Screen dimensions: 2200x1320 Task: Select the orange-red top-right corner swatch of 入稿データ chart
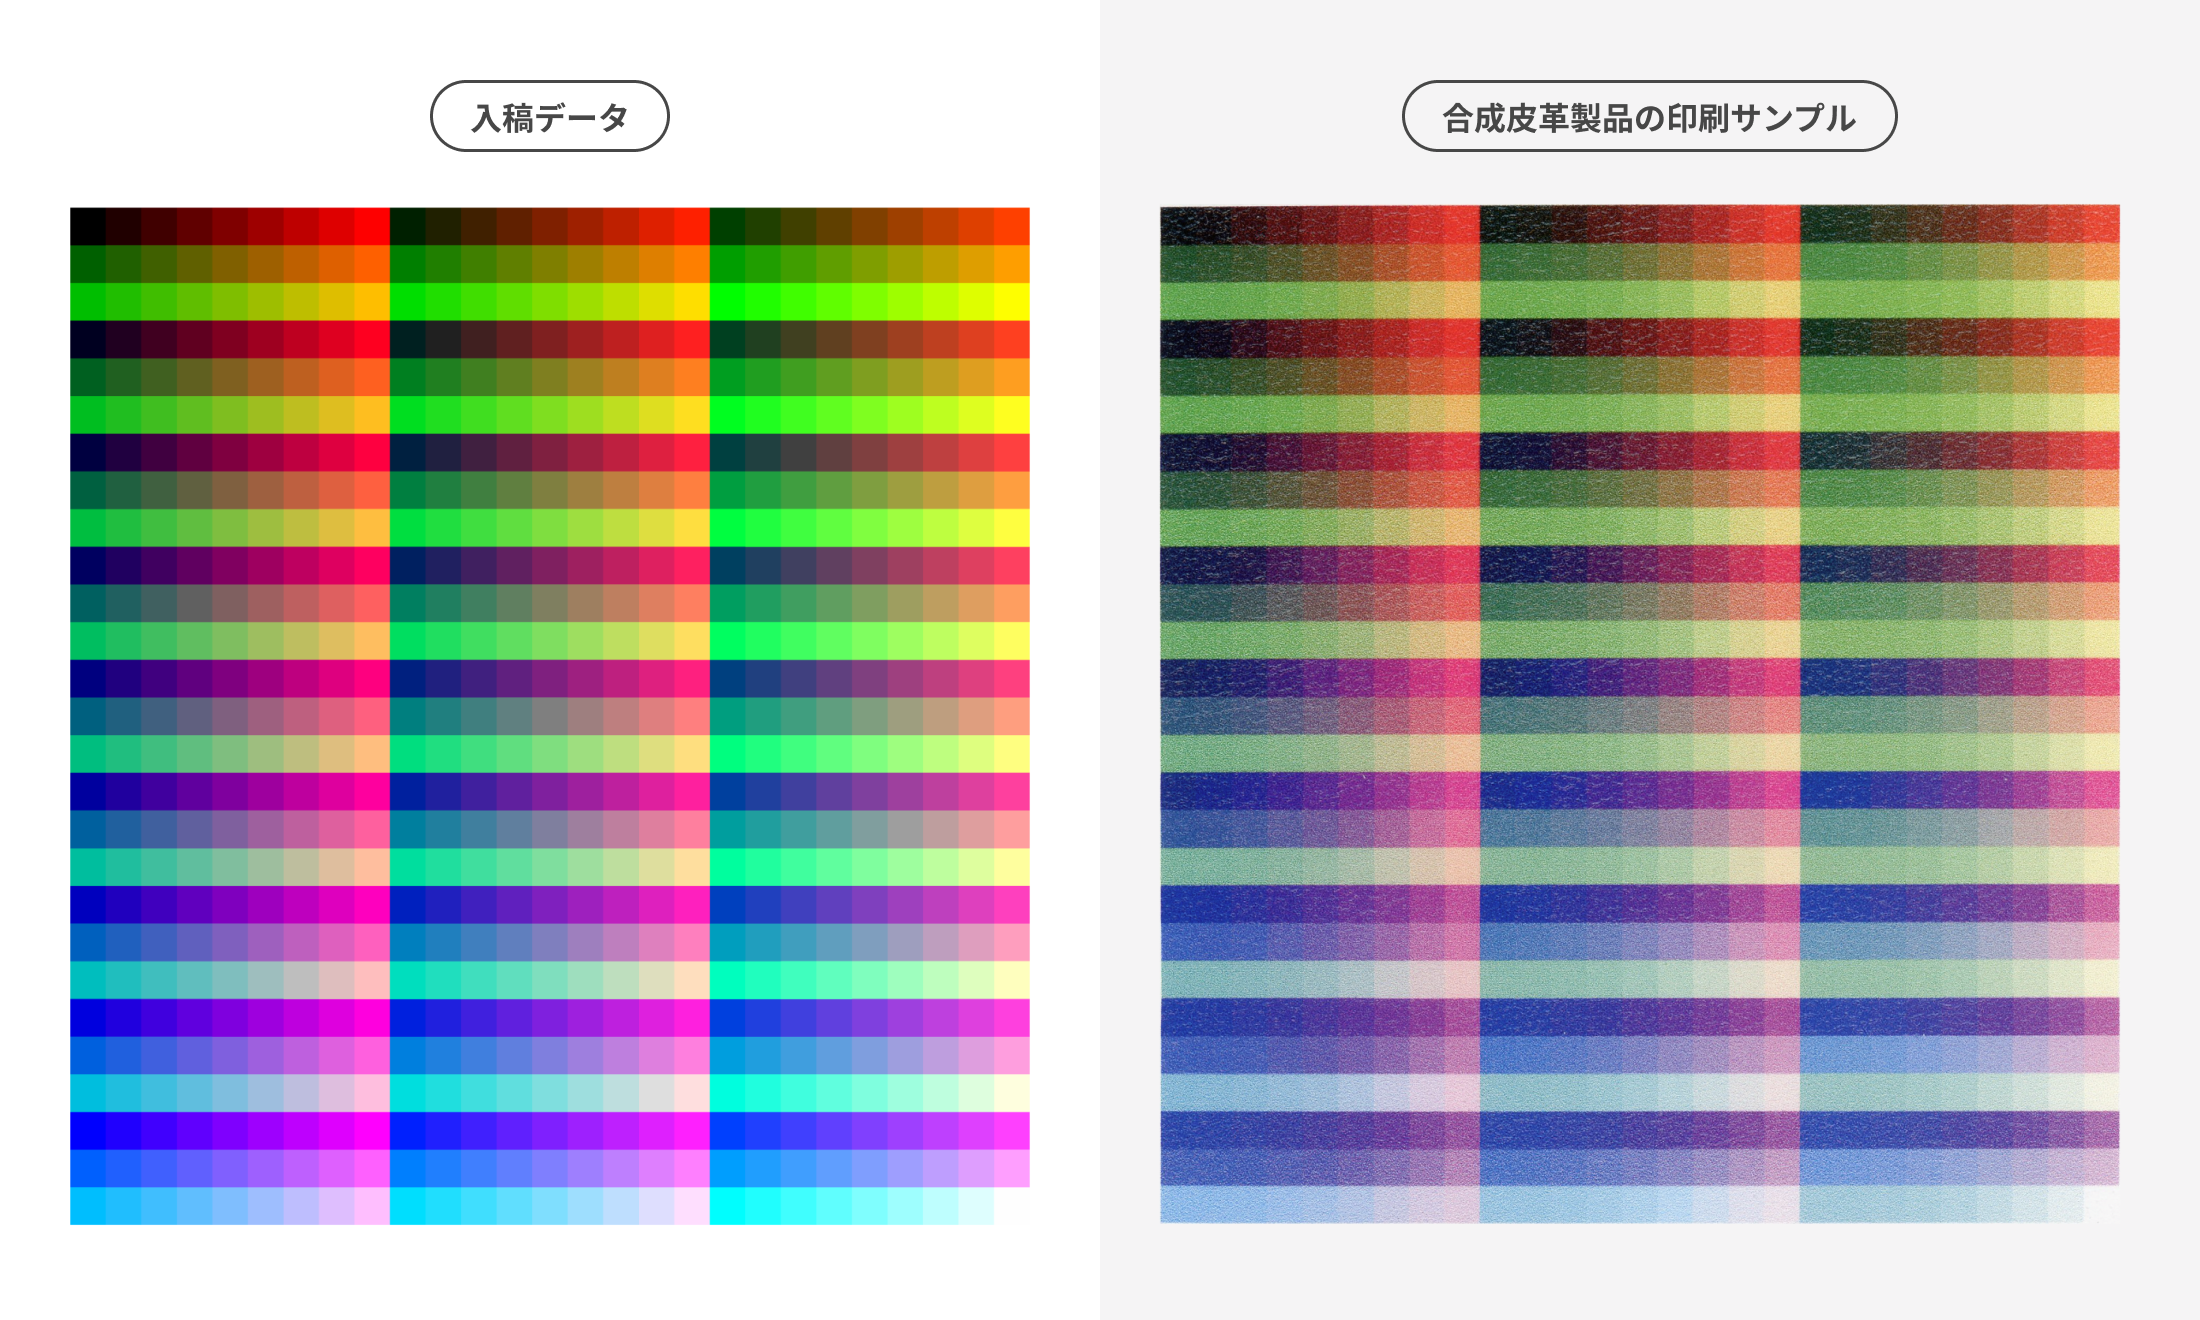click(x=1011, y=226)
